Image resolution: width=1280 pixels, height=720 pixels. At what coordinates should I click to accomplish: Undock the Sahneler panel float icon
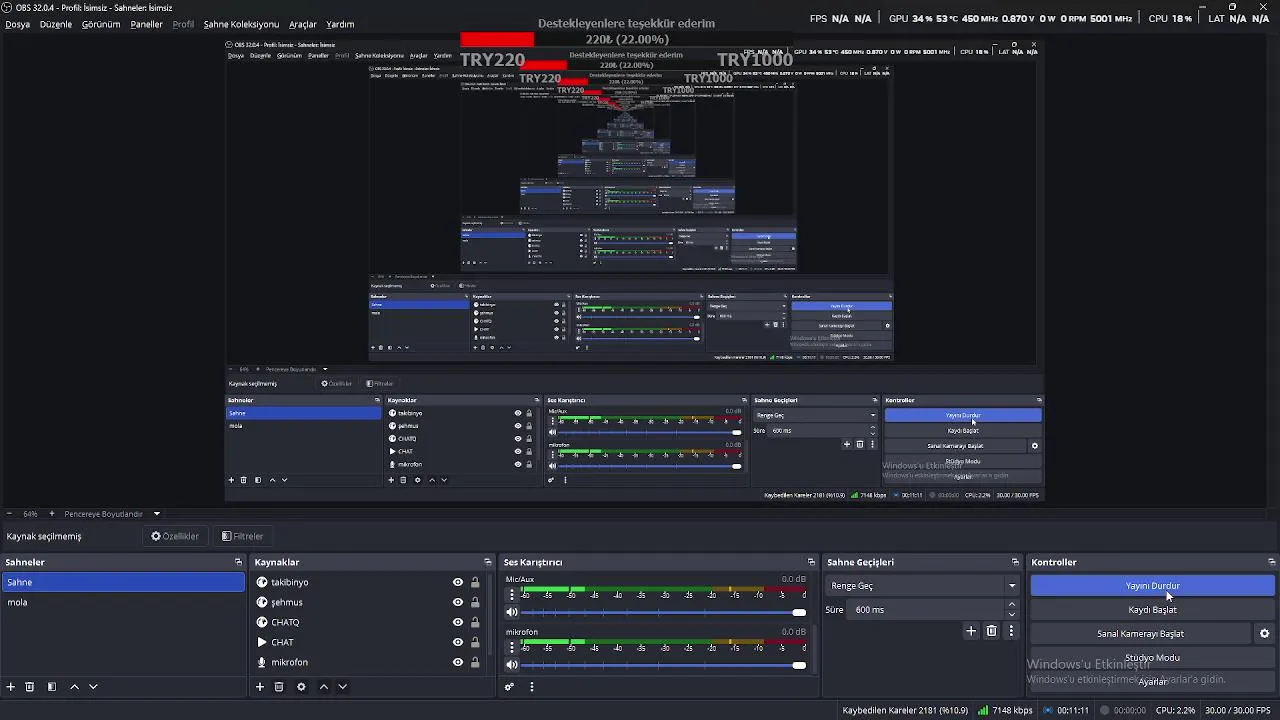pyautogui.click(x=238, y=562)
